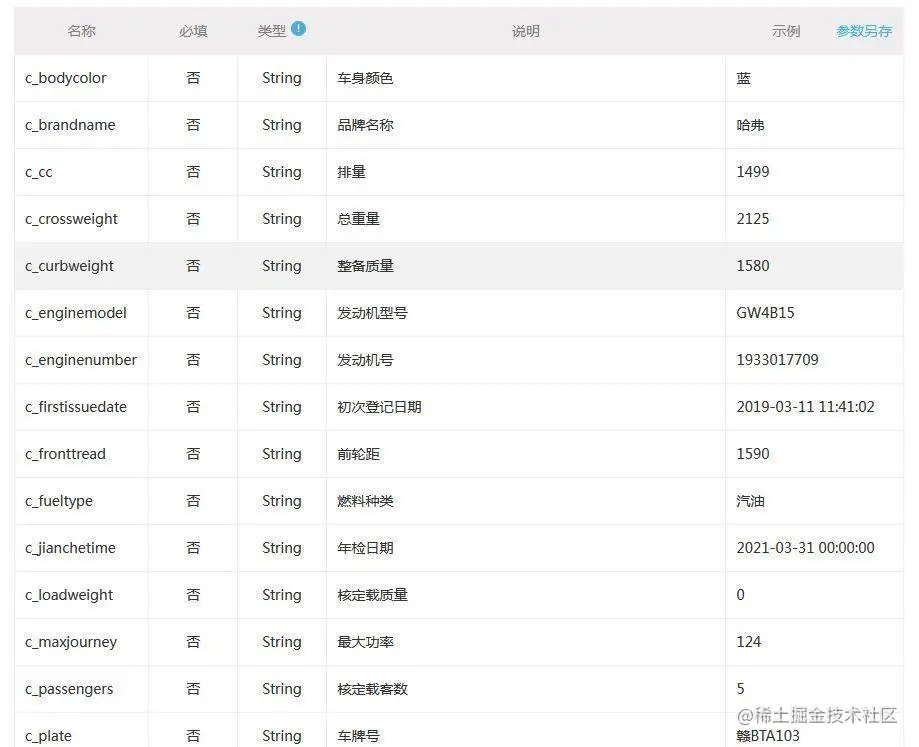Click the example value 1580
The image size is (919, 747).
753,266
